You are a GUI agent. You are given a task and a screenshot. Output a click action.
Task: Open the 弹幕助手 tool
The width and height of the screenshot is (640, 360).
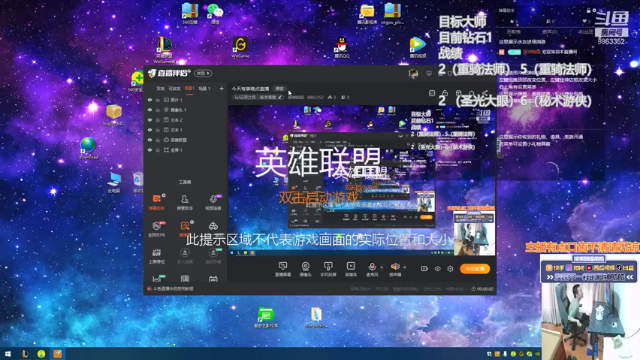click(157, 202)
